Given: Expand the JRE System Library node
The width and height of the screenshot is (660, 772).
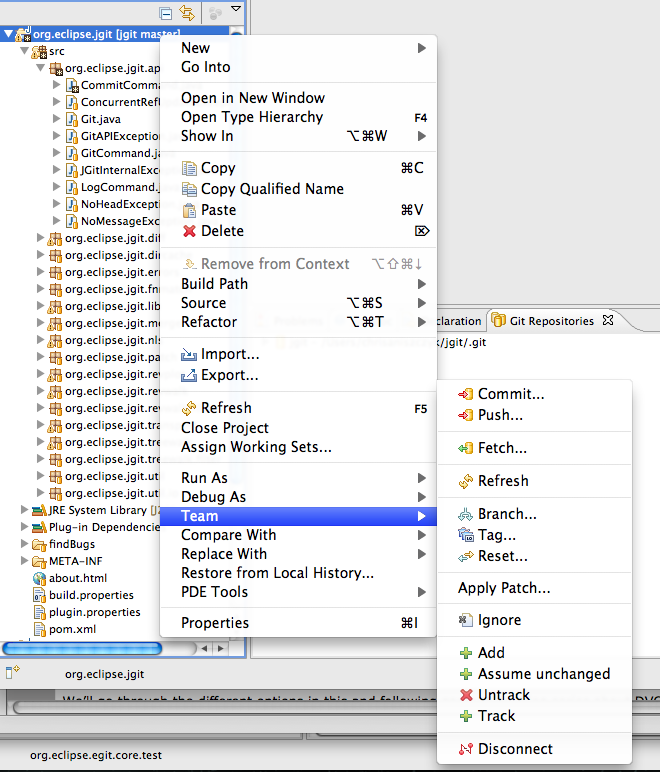Looking at the screenshot, I should click(x=24, y=510).
